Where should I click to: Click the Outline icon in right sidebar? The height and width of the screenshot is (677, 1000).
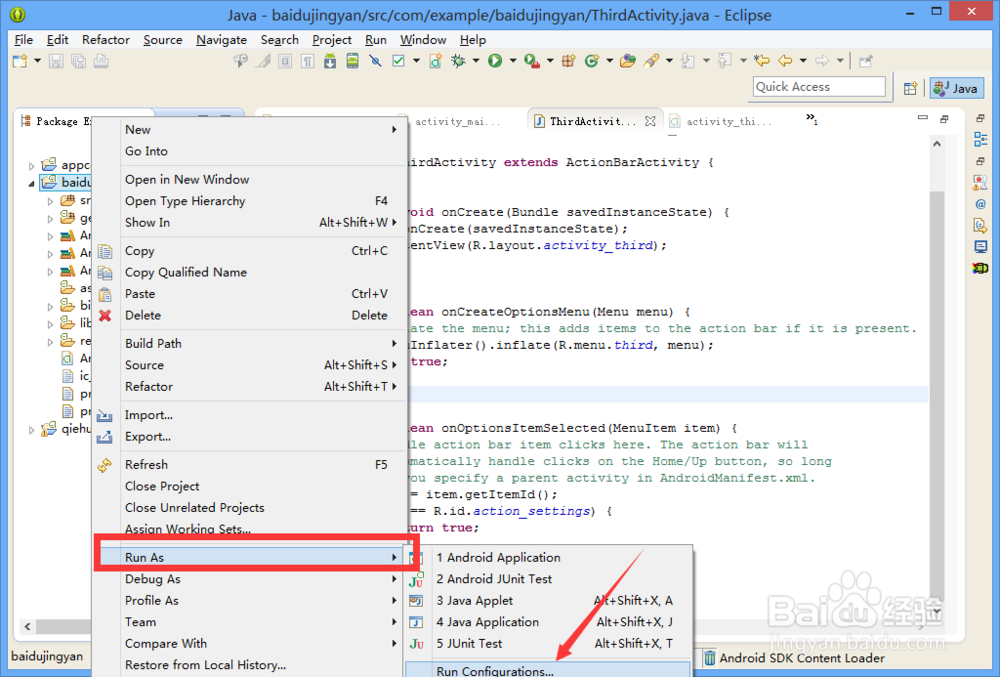[980, 140]
